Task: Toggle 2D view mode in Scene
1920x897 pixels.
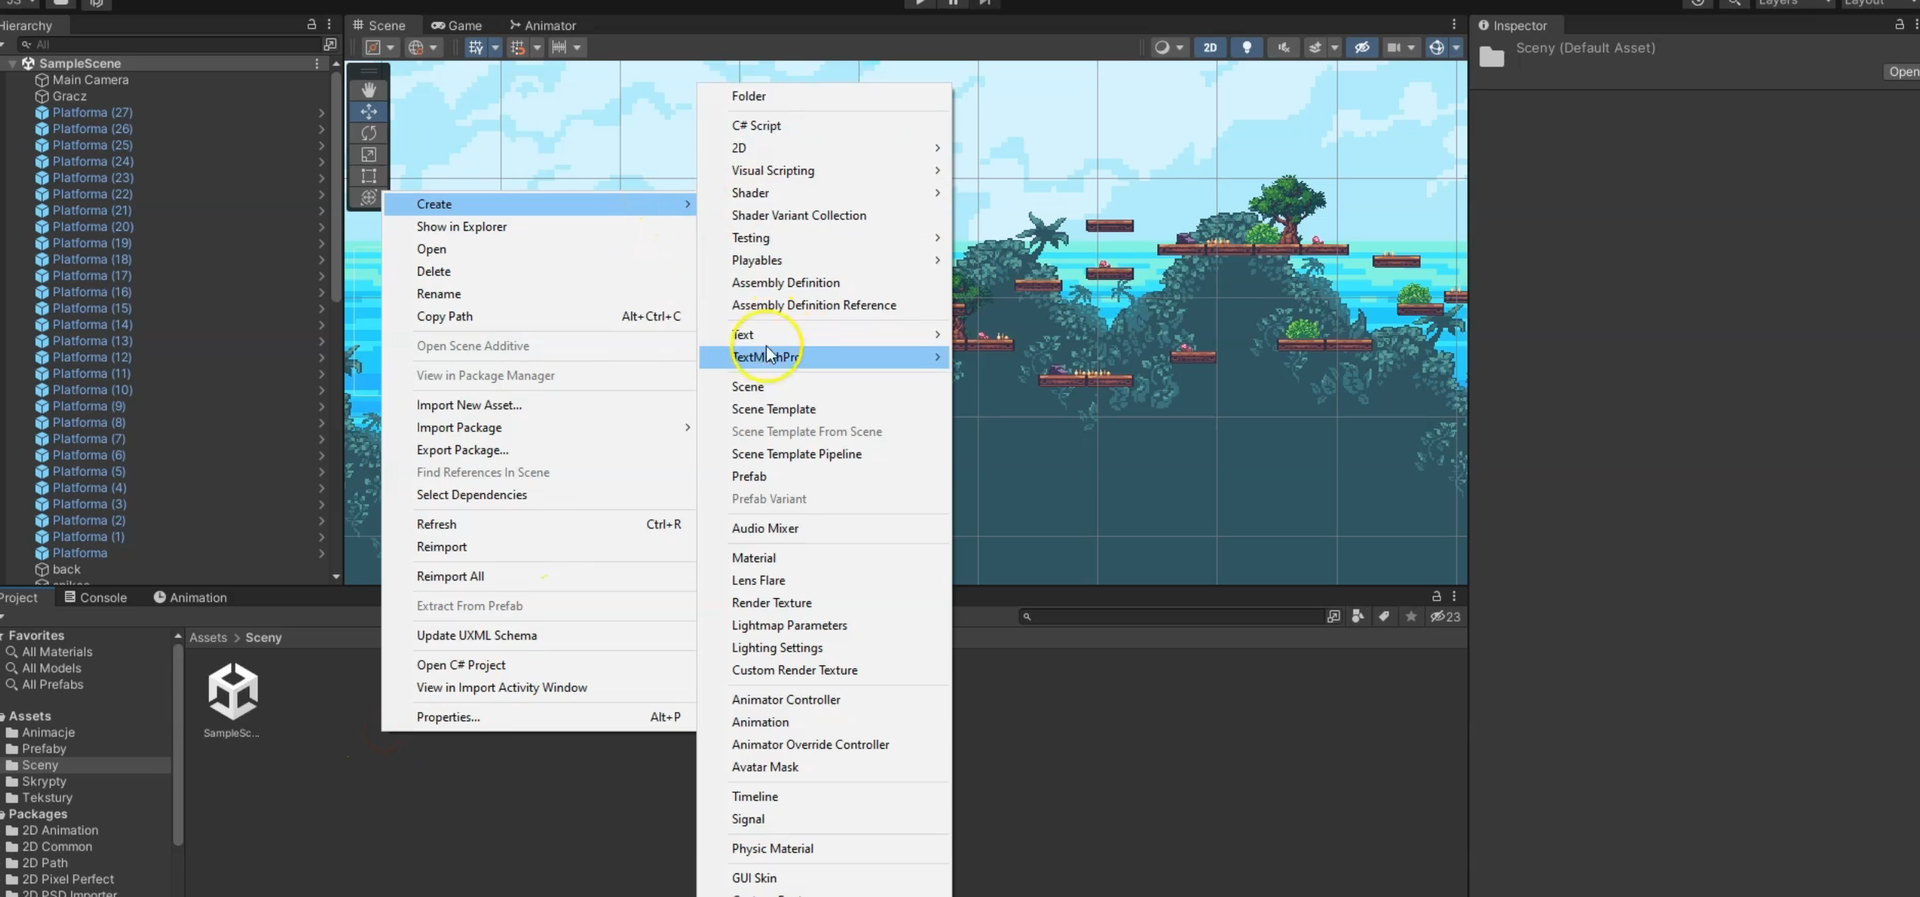Action: [x=1210, y=47]
